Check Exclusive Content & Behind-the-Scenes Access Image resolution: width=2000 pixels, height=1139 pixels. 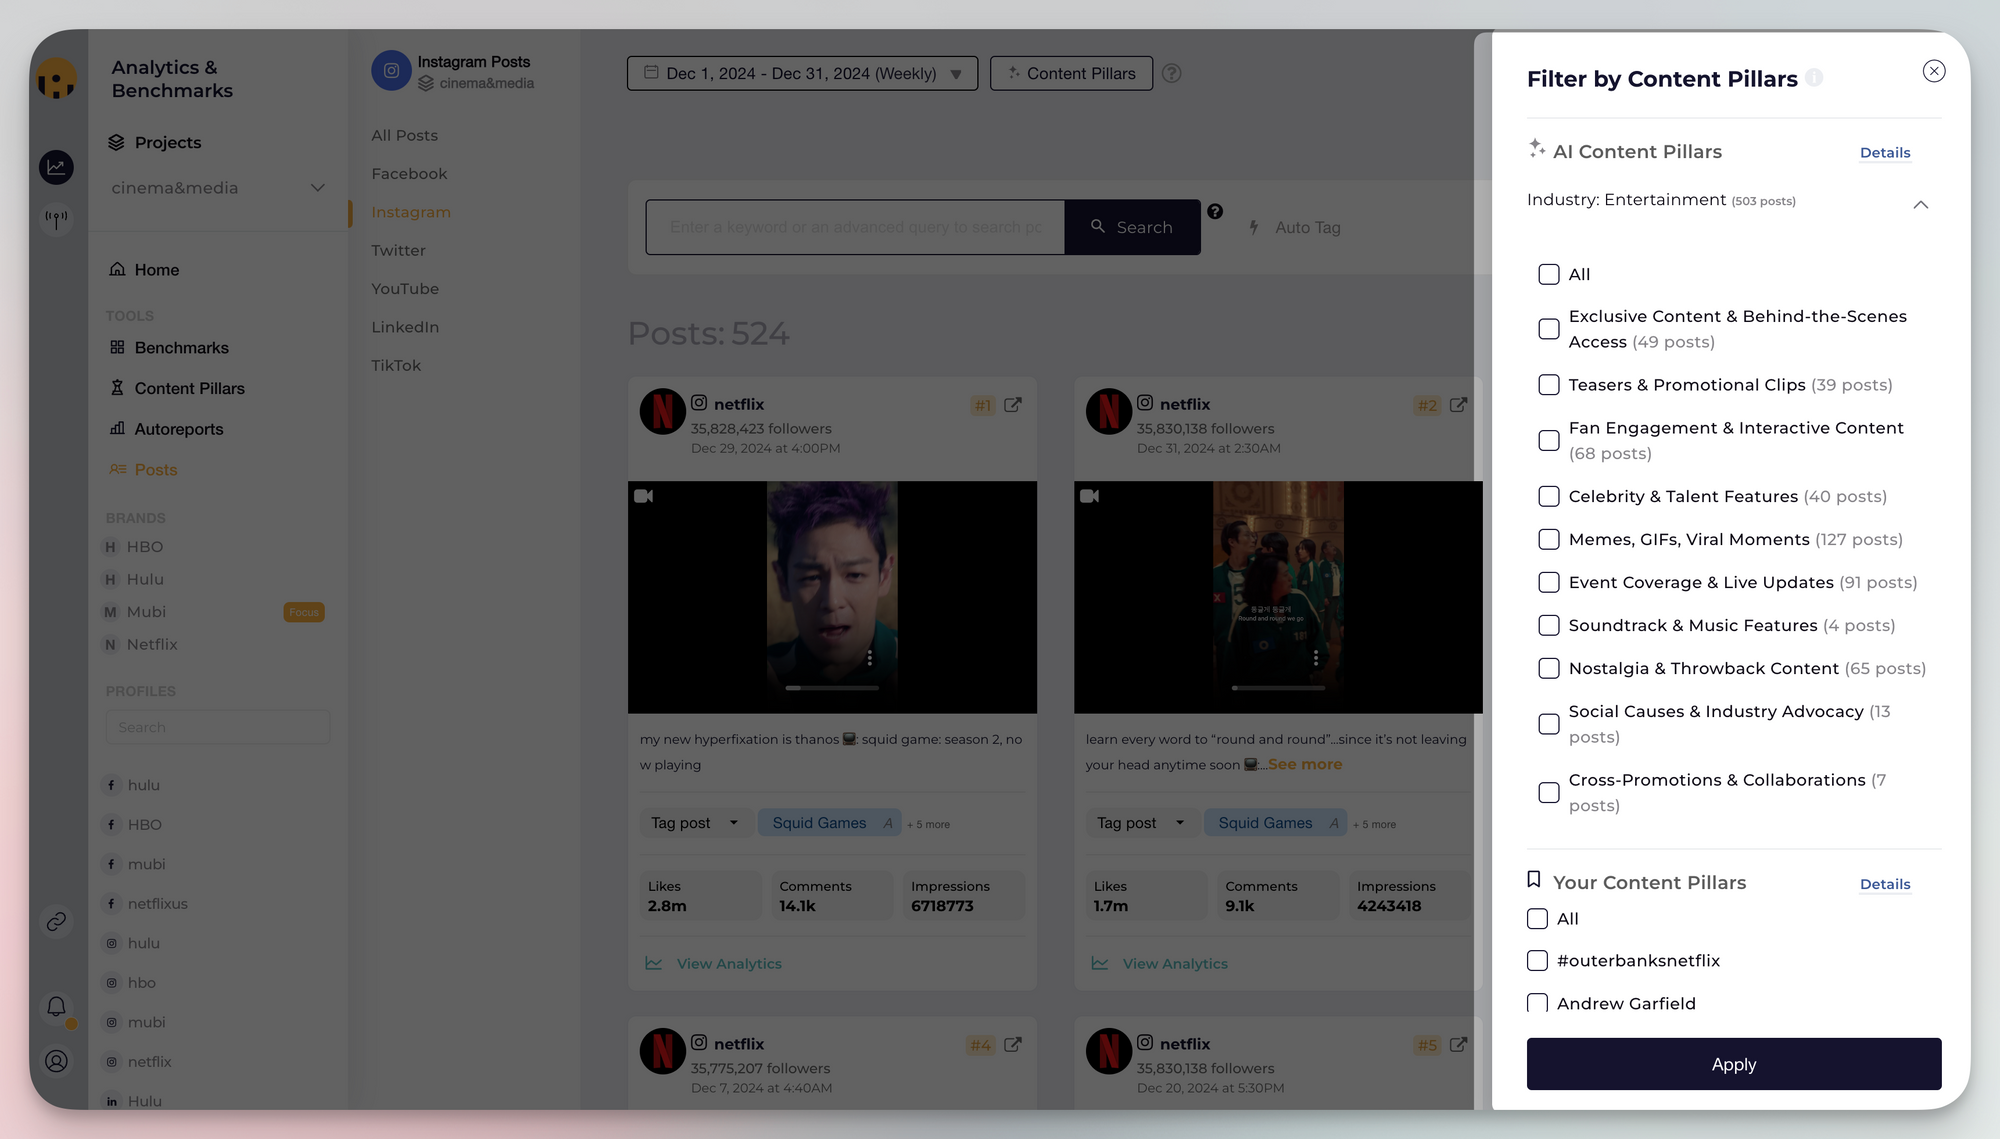pyautogui.click(x=1548, y=329)
